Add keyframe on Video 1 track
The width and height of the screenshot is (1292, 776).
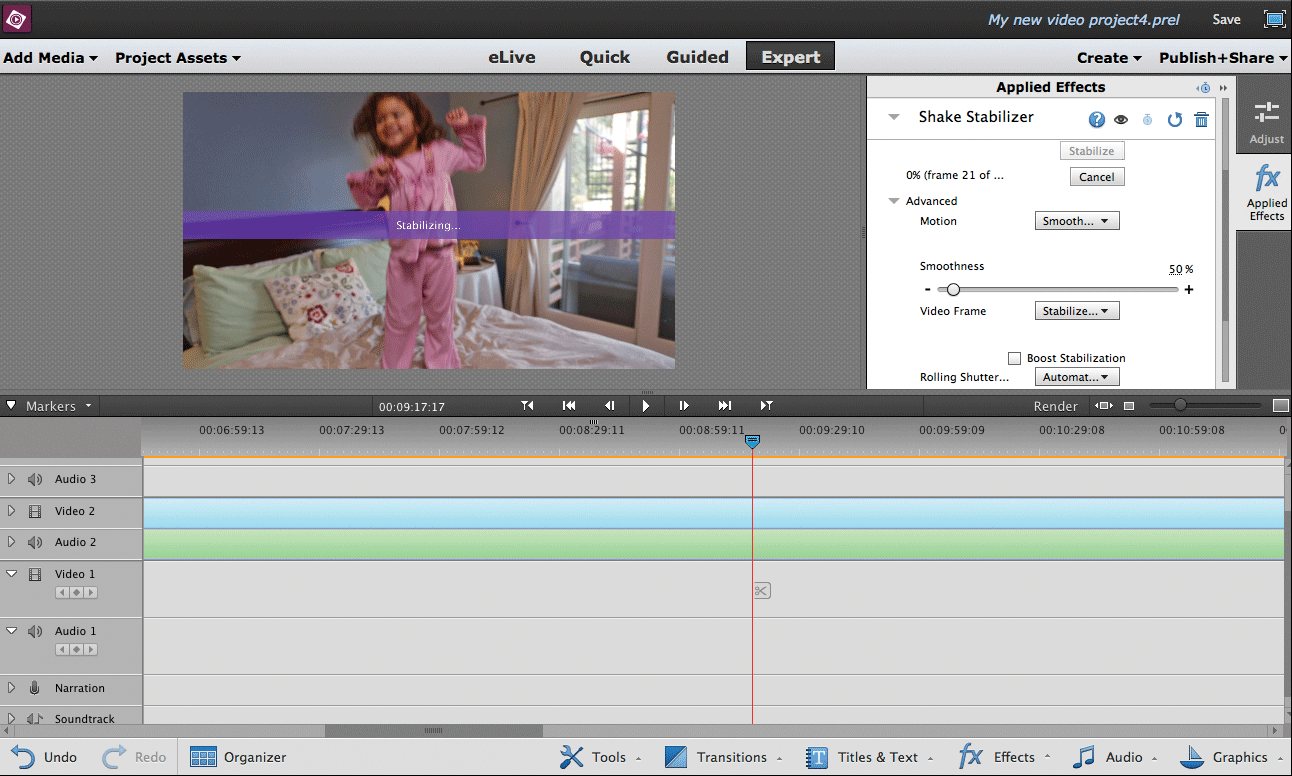click(x=76, y=593)
